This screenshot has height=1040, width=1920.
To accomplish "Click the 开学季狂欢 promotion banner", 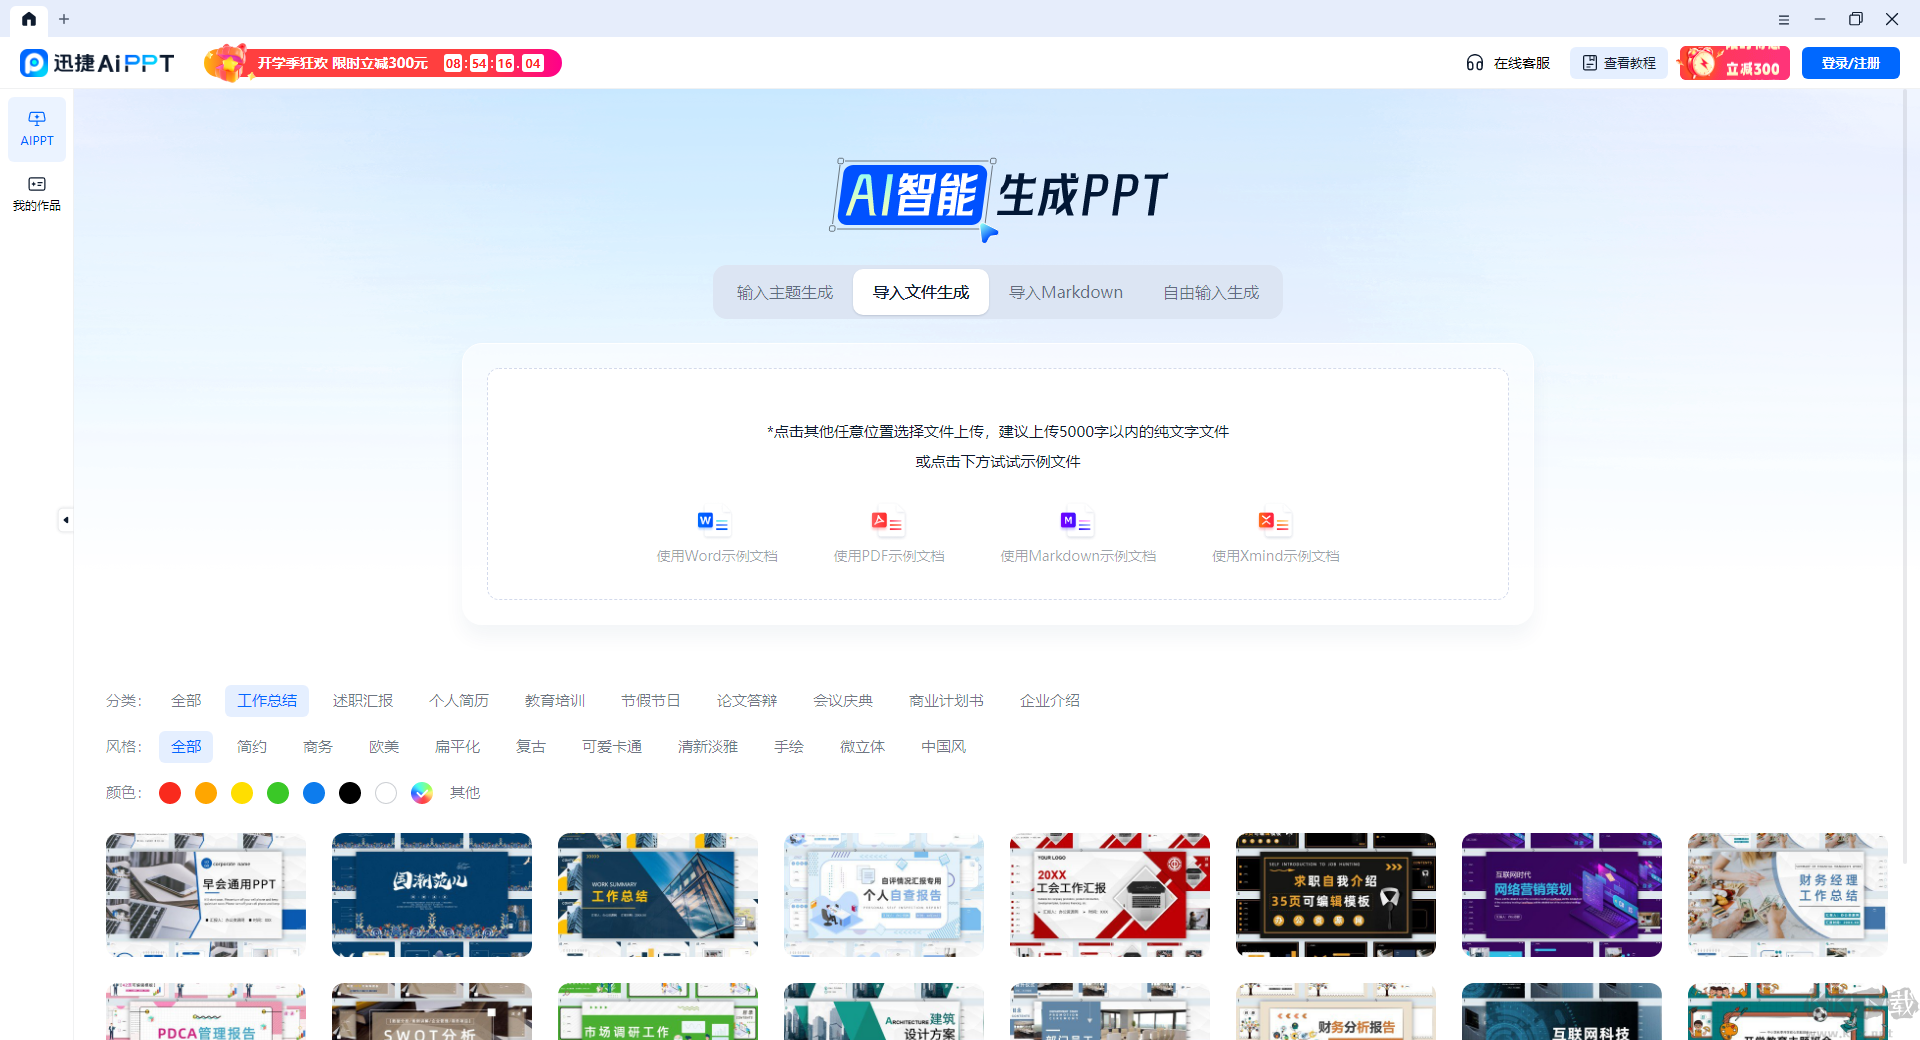I will 383,63.
